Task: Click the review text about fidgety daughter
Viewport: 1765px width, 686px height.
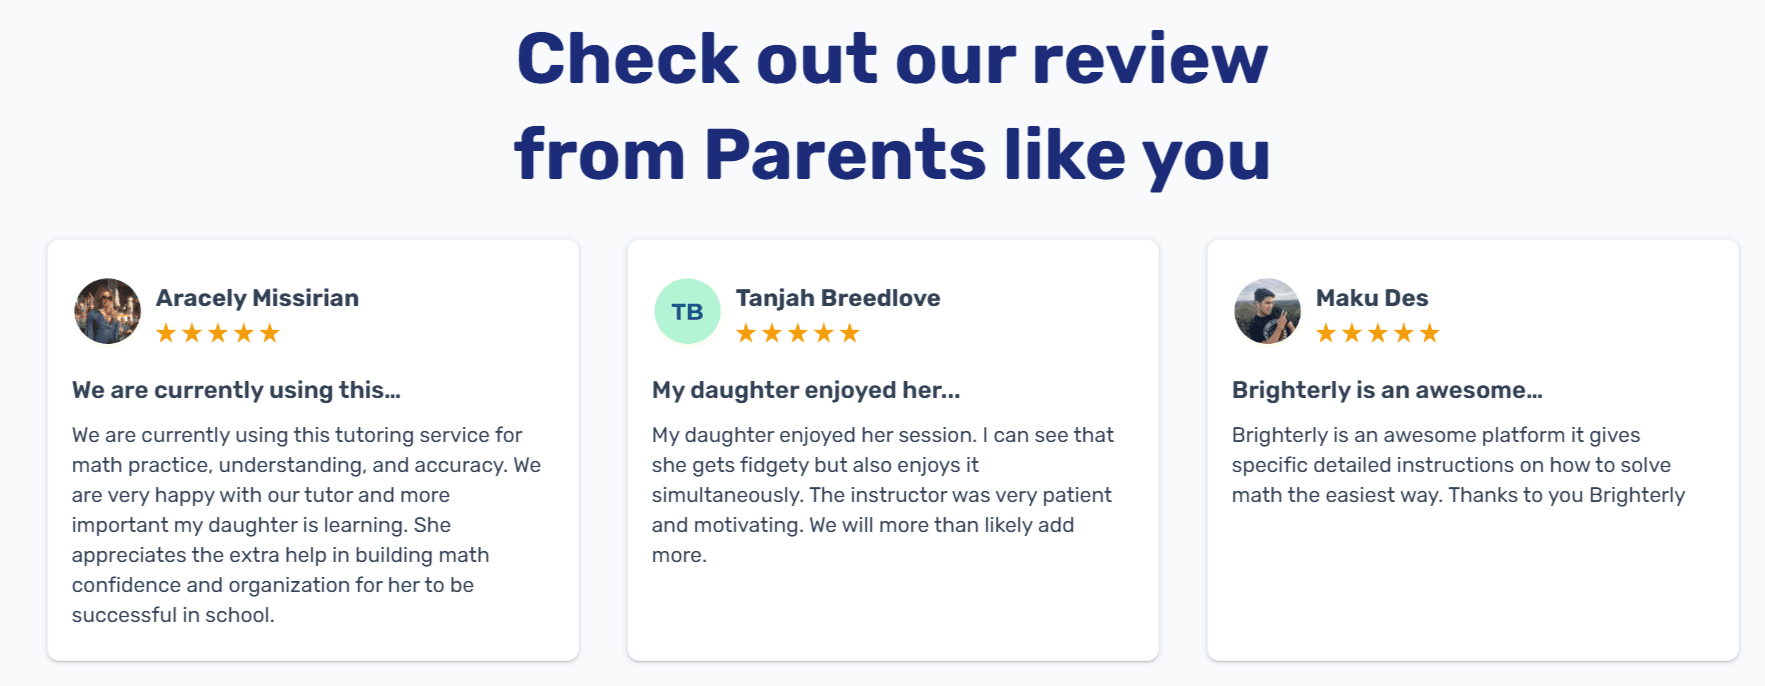Action: (x=882, y=494)
